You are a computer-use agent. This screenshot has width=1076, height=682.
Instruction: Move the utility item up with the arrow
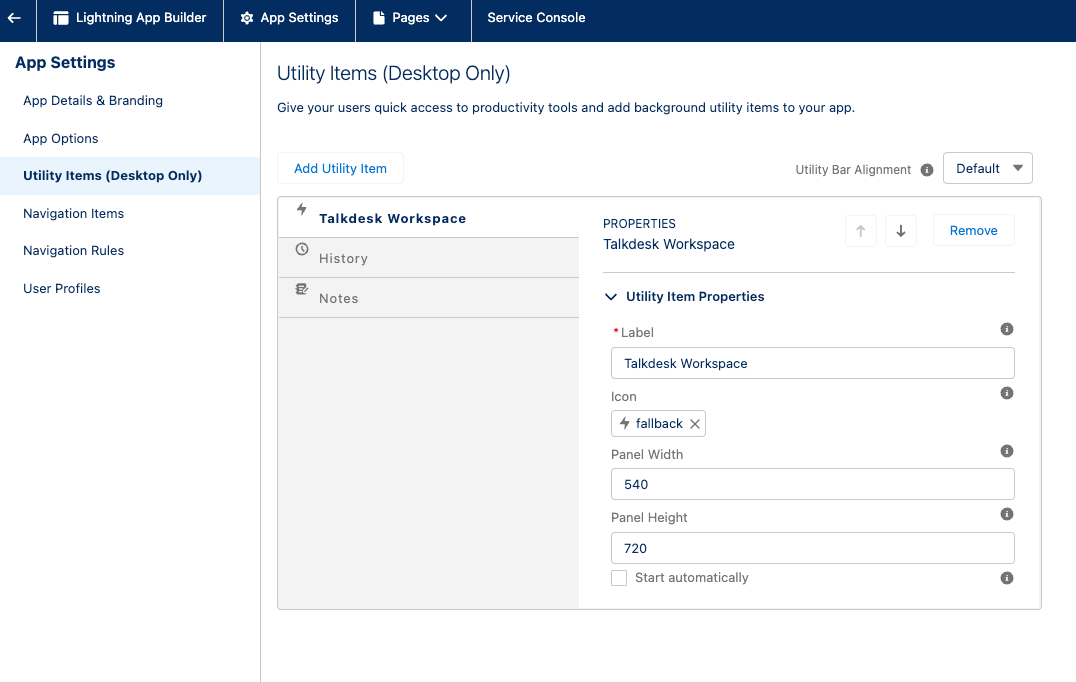point(860,230)
